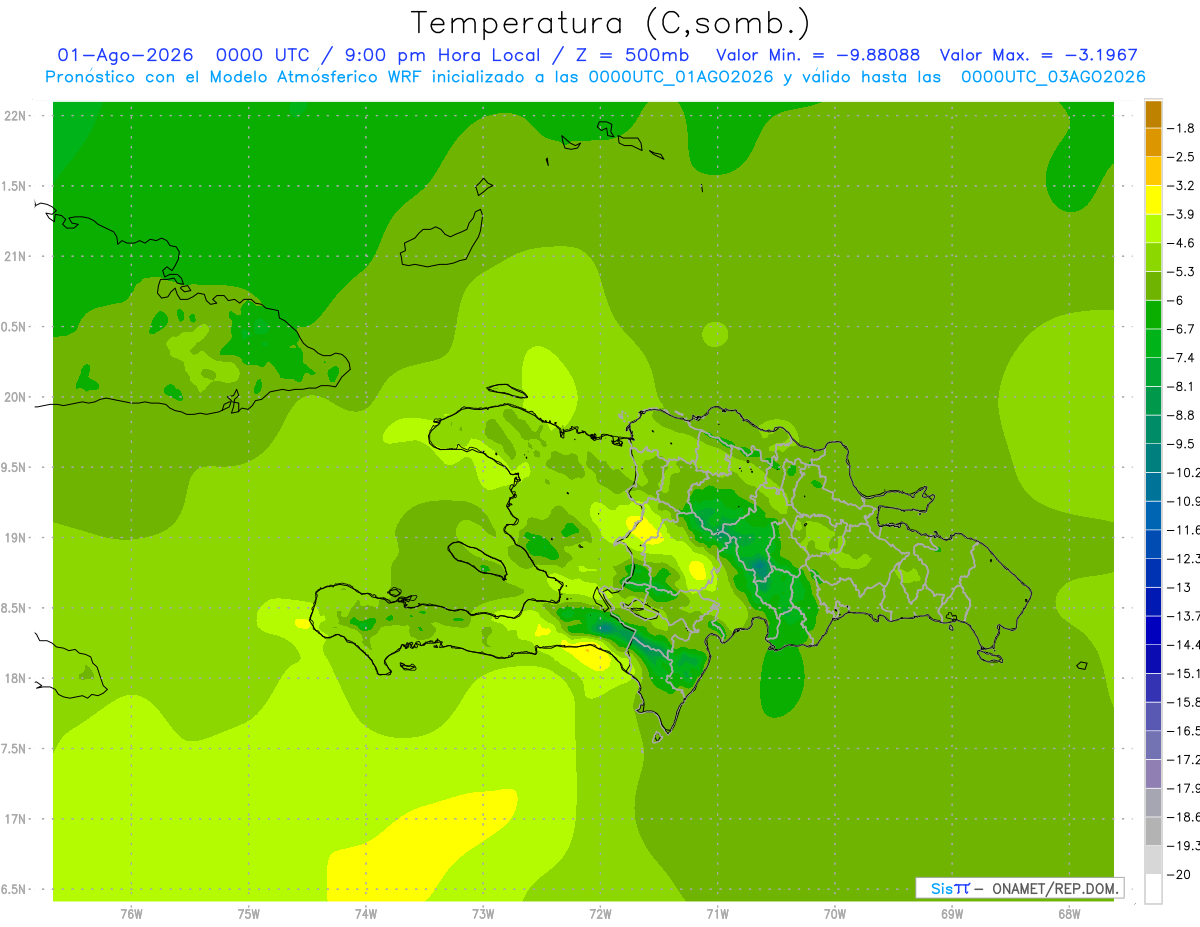Click the '75W' longitude label

point(248,914)
